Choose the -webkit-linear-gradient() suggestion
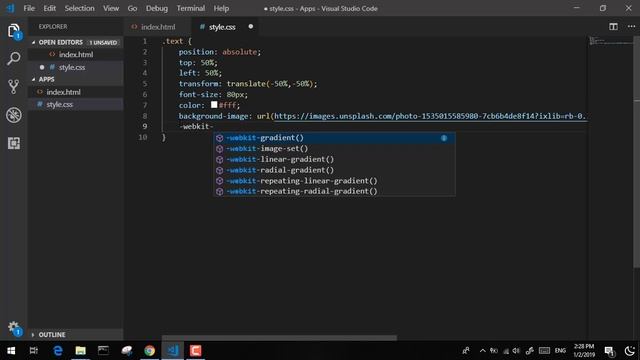Viewport: 640px width, 360px height. pos(334,159)
